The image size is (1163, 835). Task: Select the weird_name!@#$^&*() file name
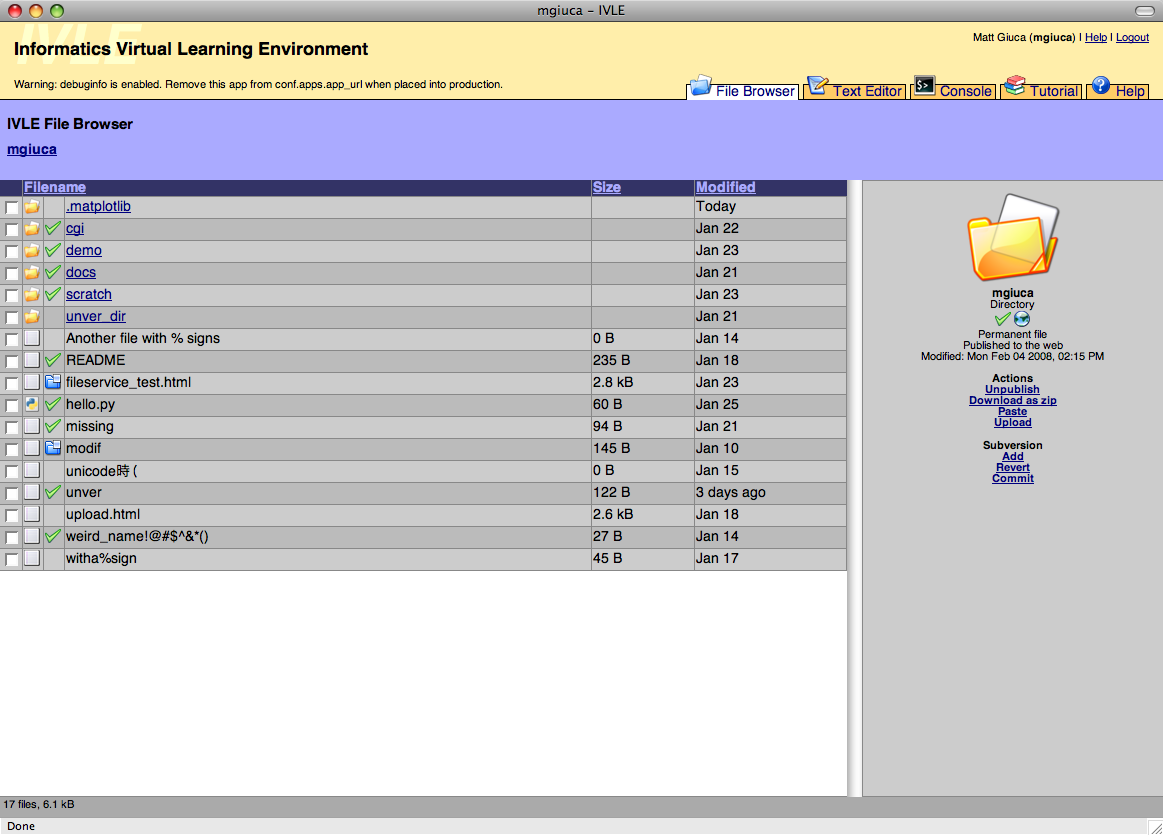[137, 536]
